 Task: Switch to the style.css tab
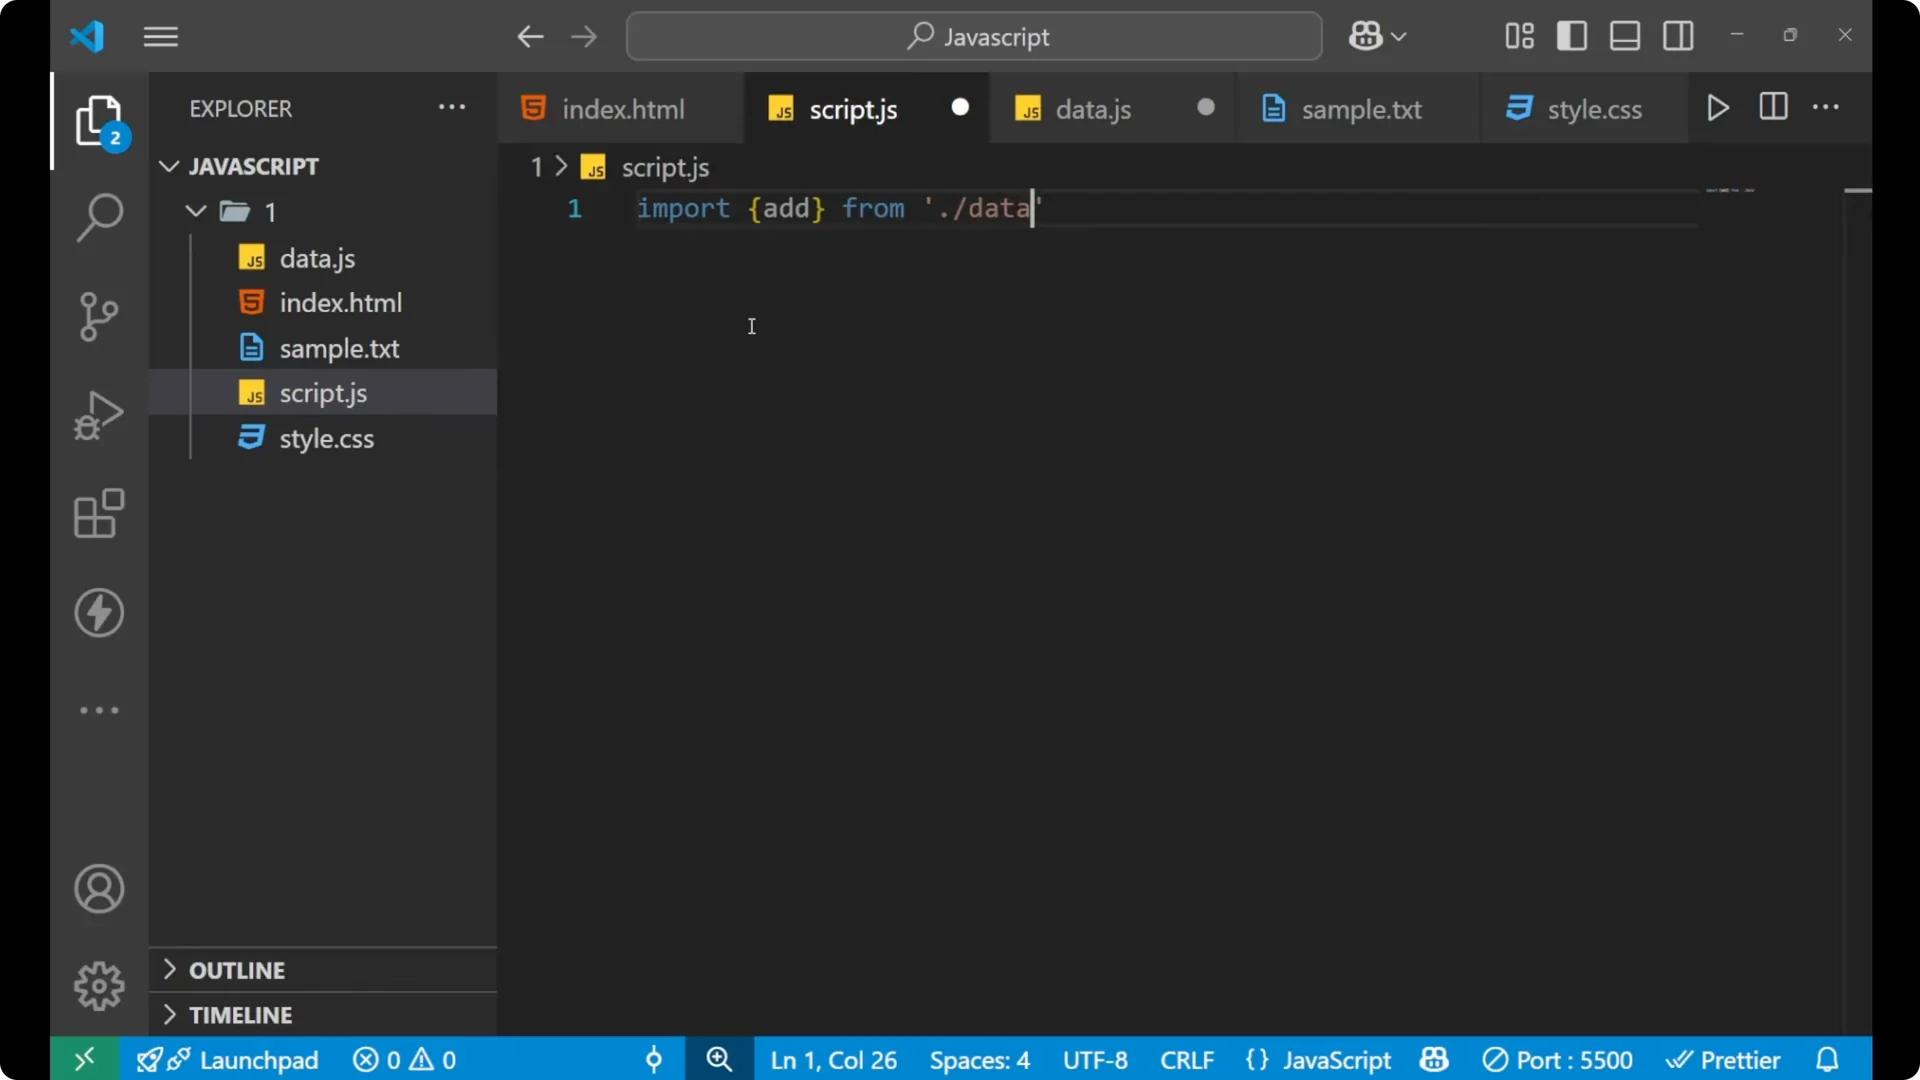[x=1597, y=108]
